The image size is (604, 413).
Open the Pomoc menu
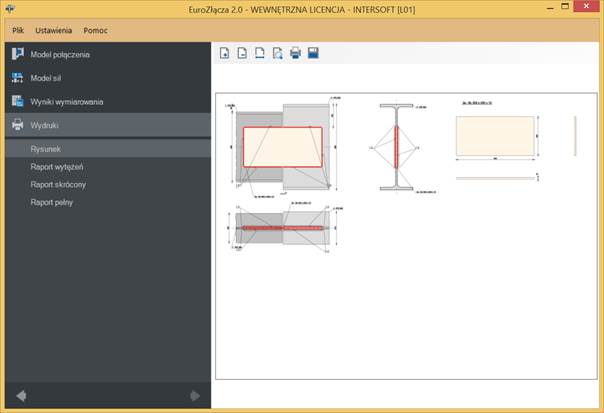click(x=96, y=30)
